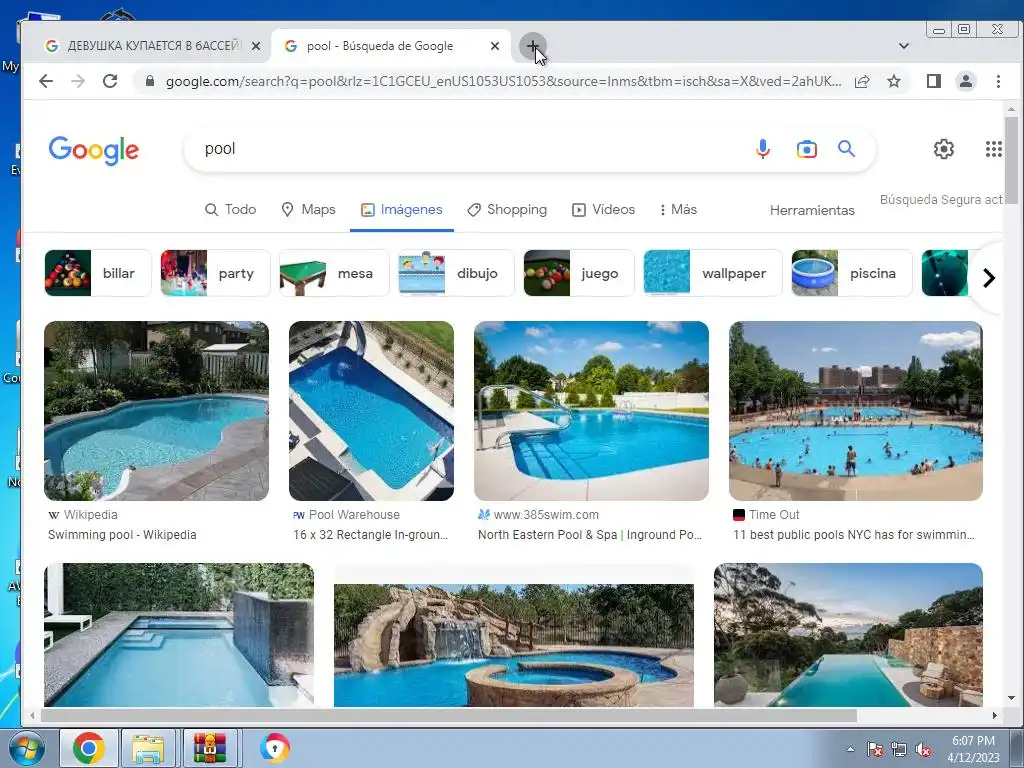
Task: Open Windows Explorer in the taskbar
Action: [148, 748]
